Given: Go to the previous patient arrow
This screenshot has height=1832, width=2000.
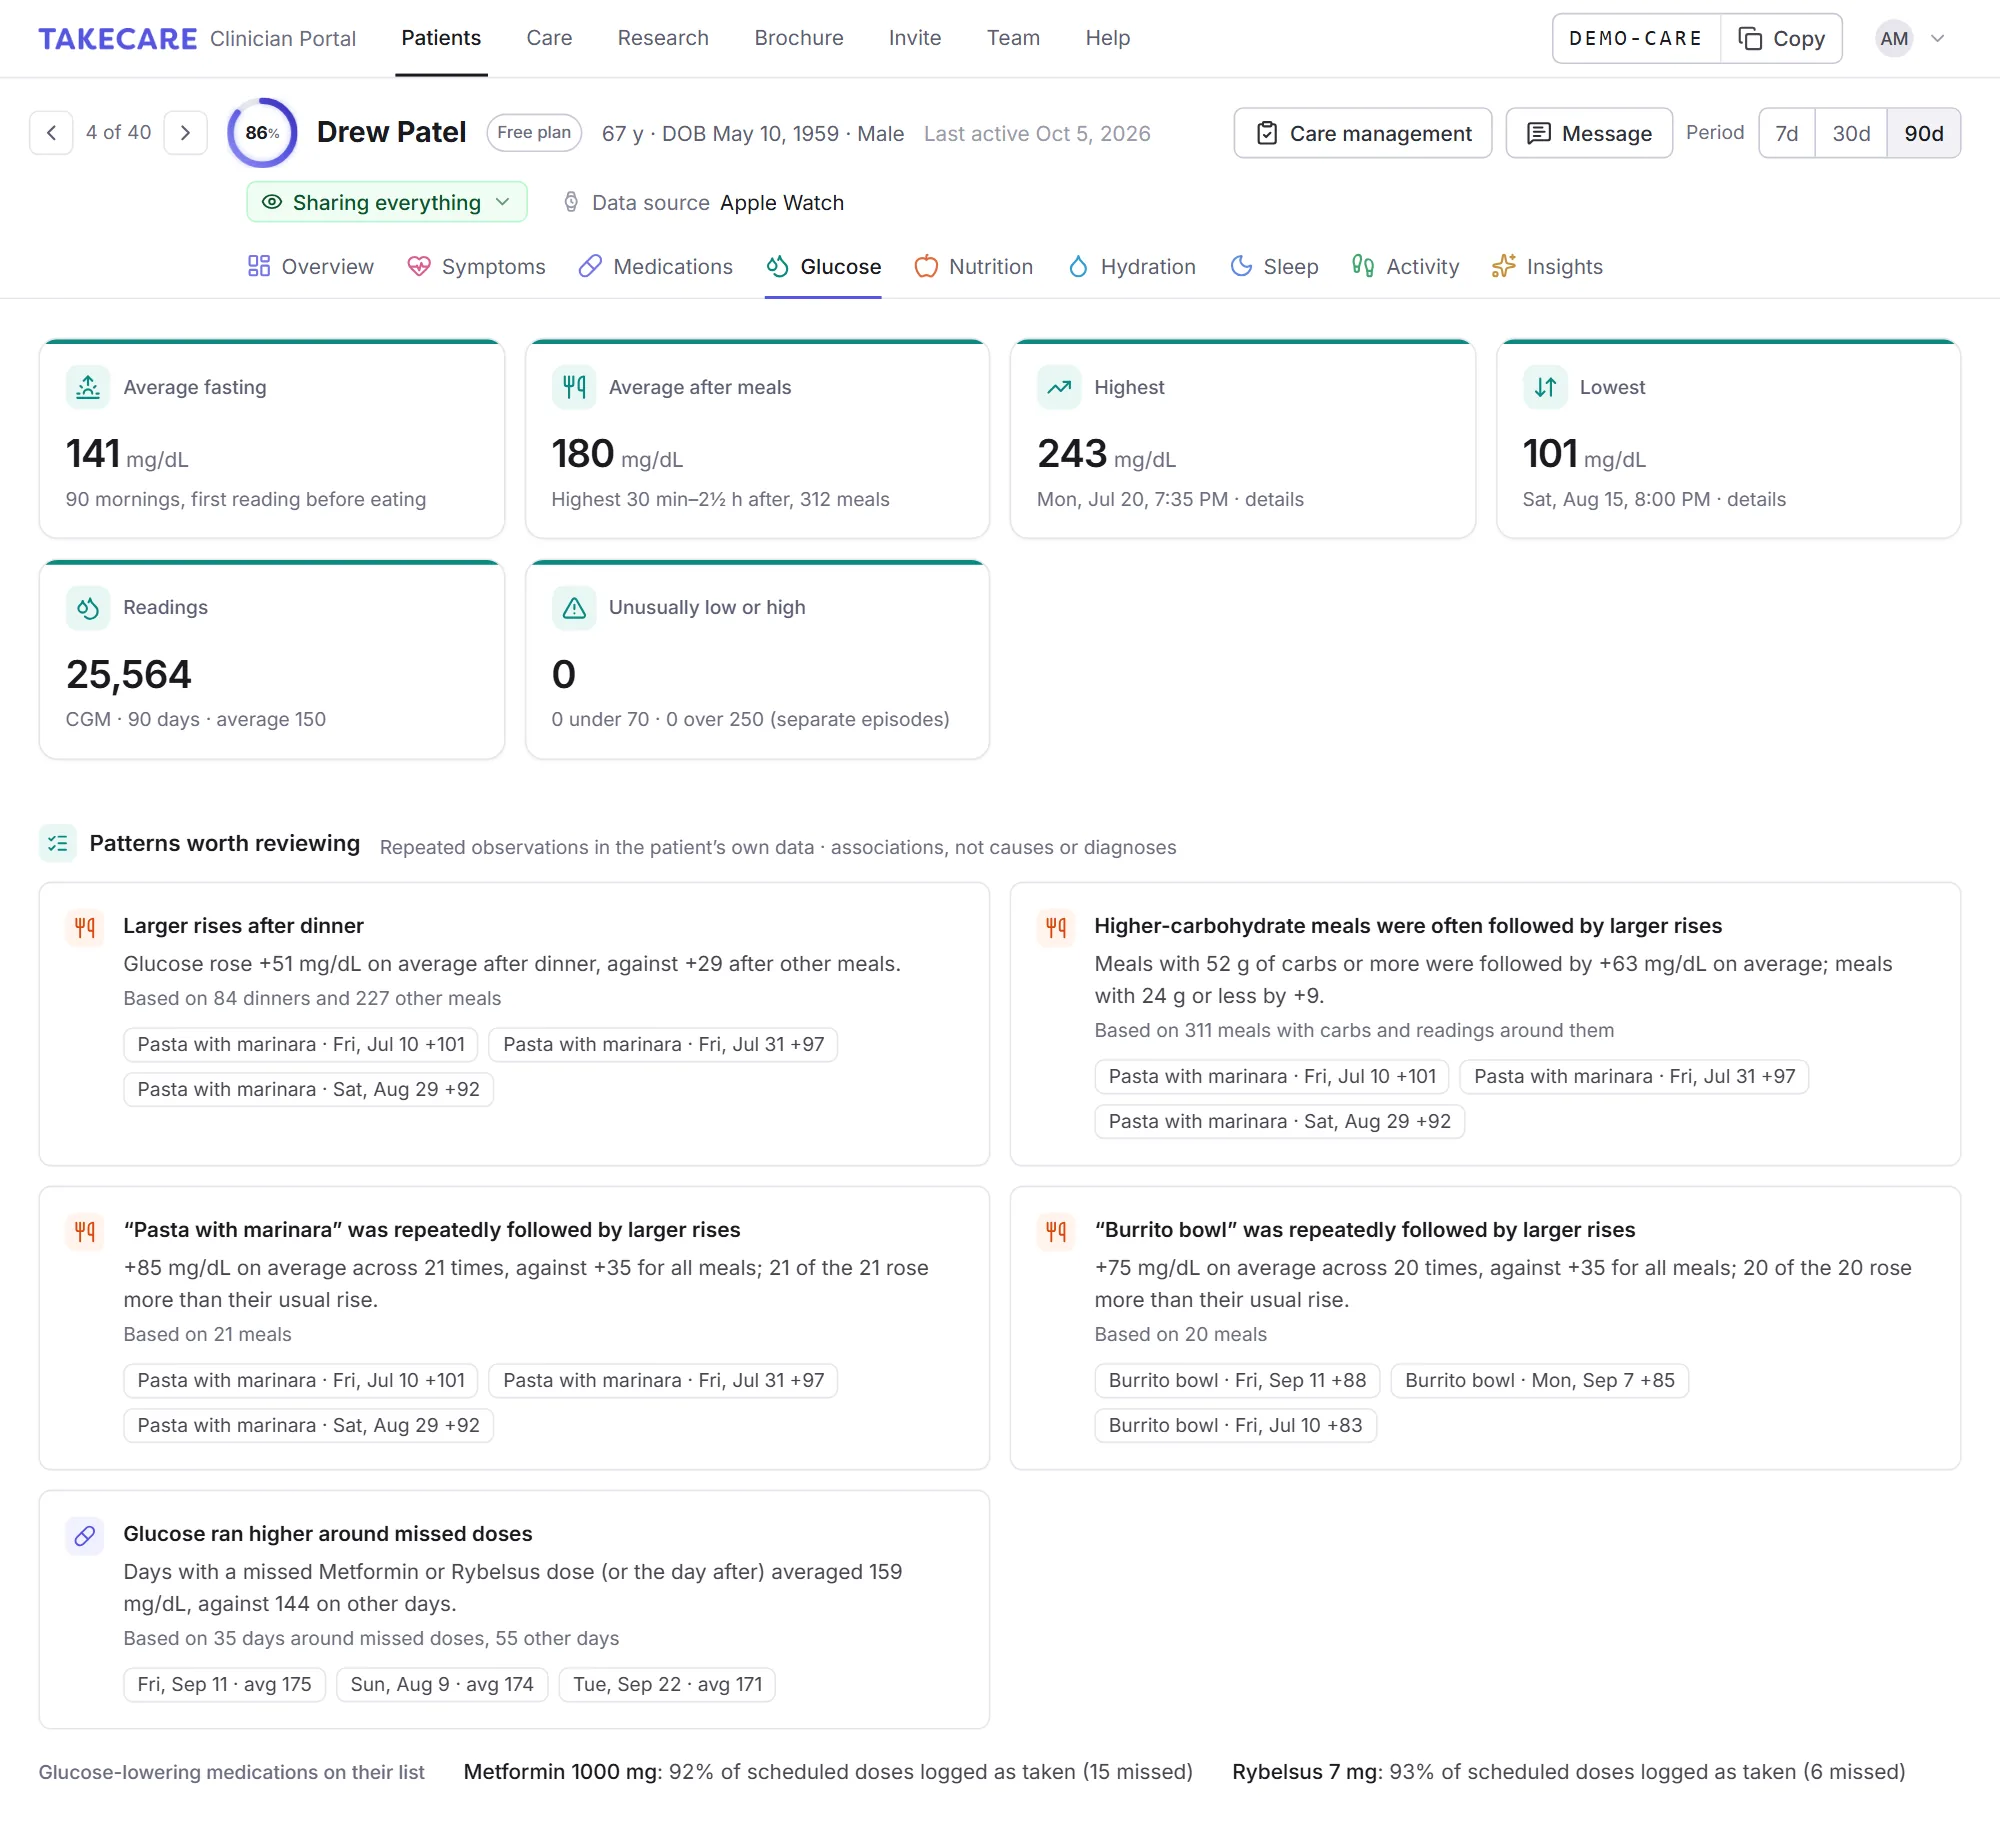Looking at the screenshot, I should click(x=51, y=133).
